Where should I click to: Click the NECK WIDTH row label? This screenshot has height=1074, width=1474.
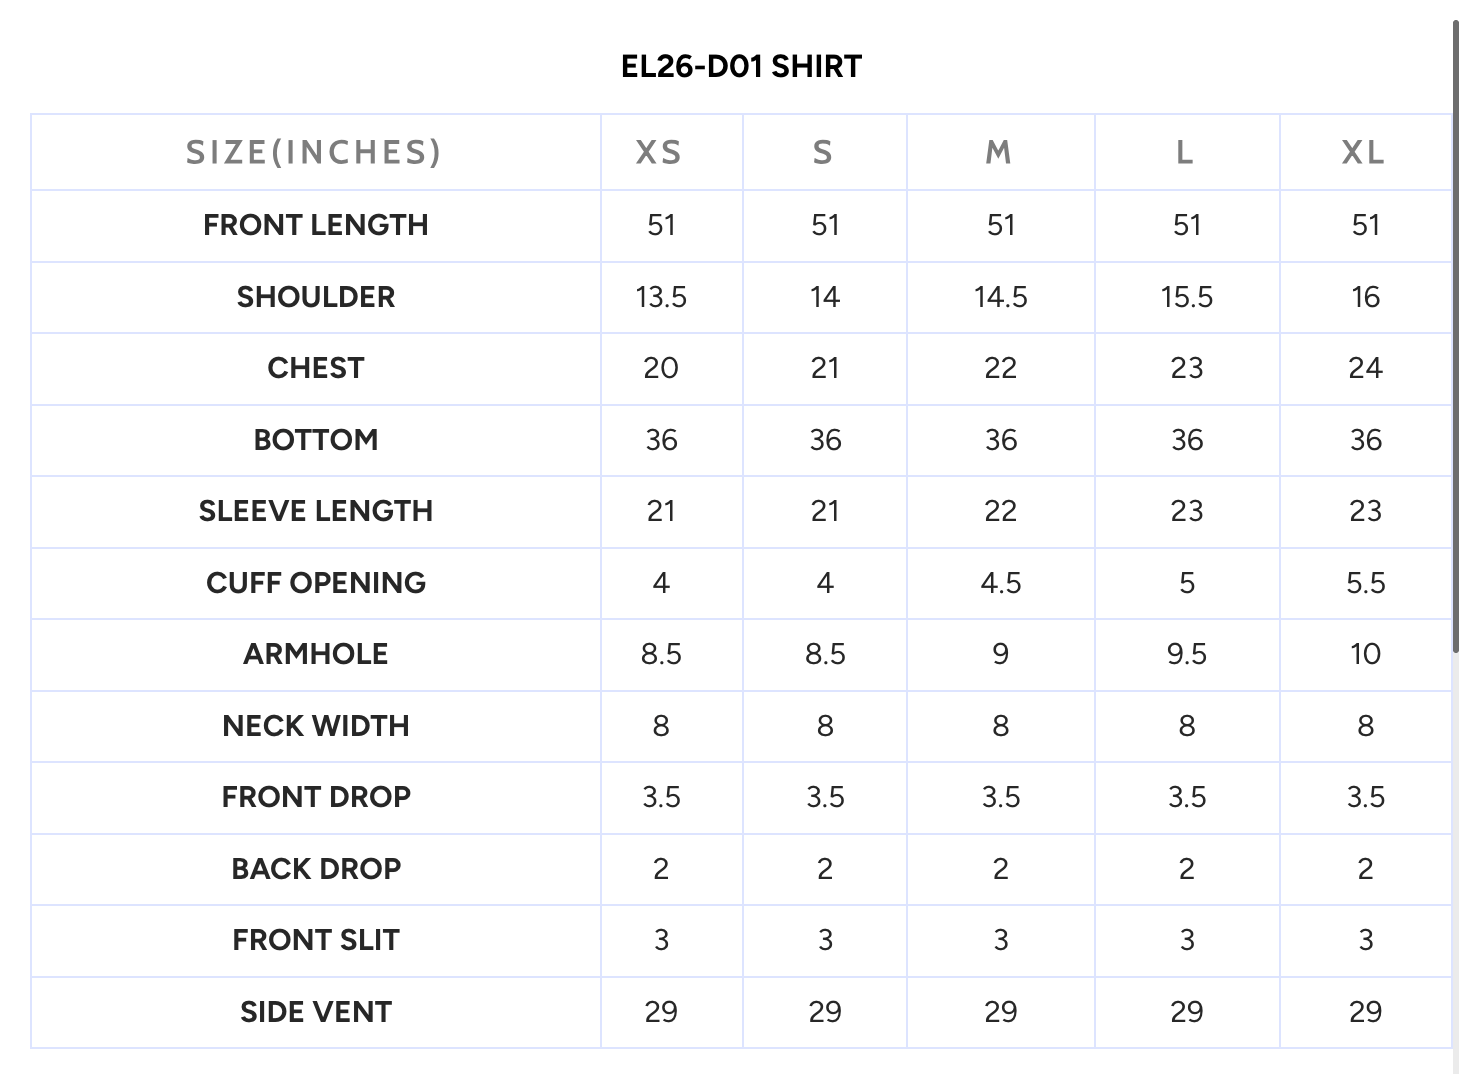[315, 726]
